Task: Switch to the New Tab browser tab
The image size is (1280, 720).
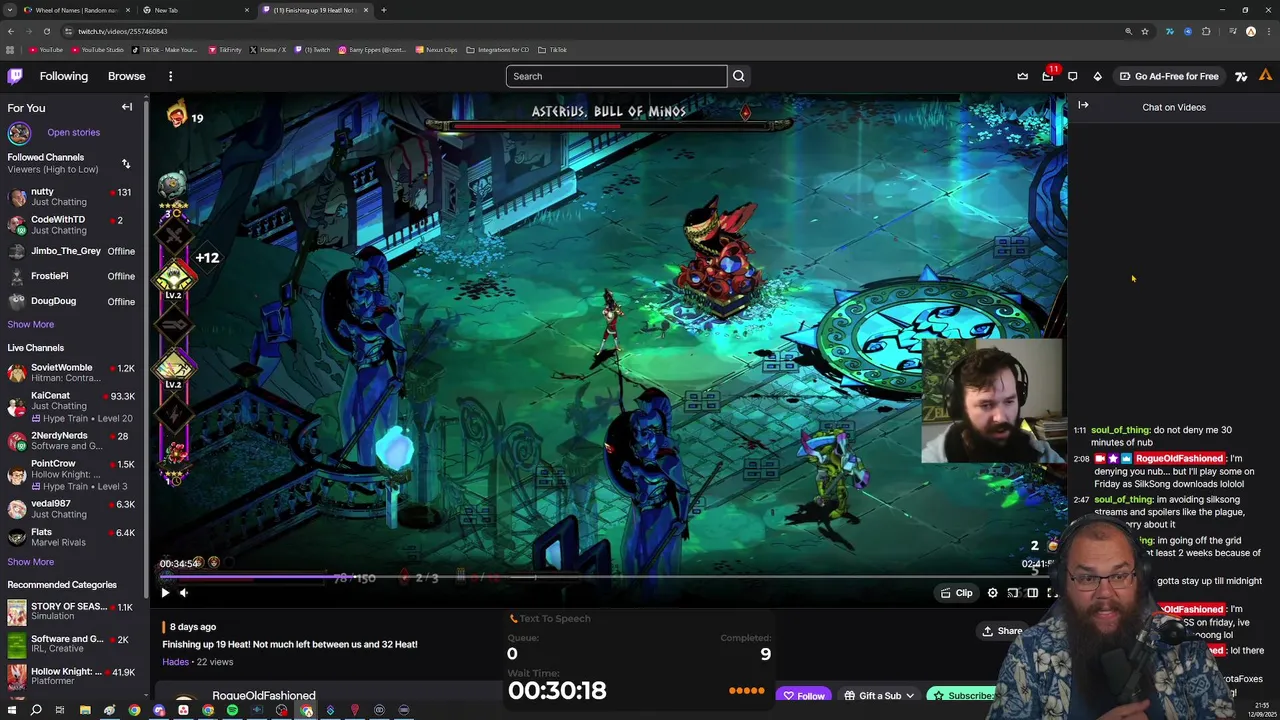Action: pyautogui.click(x=195, y=10)
